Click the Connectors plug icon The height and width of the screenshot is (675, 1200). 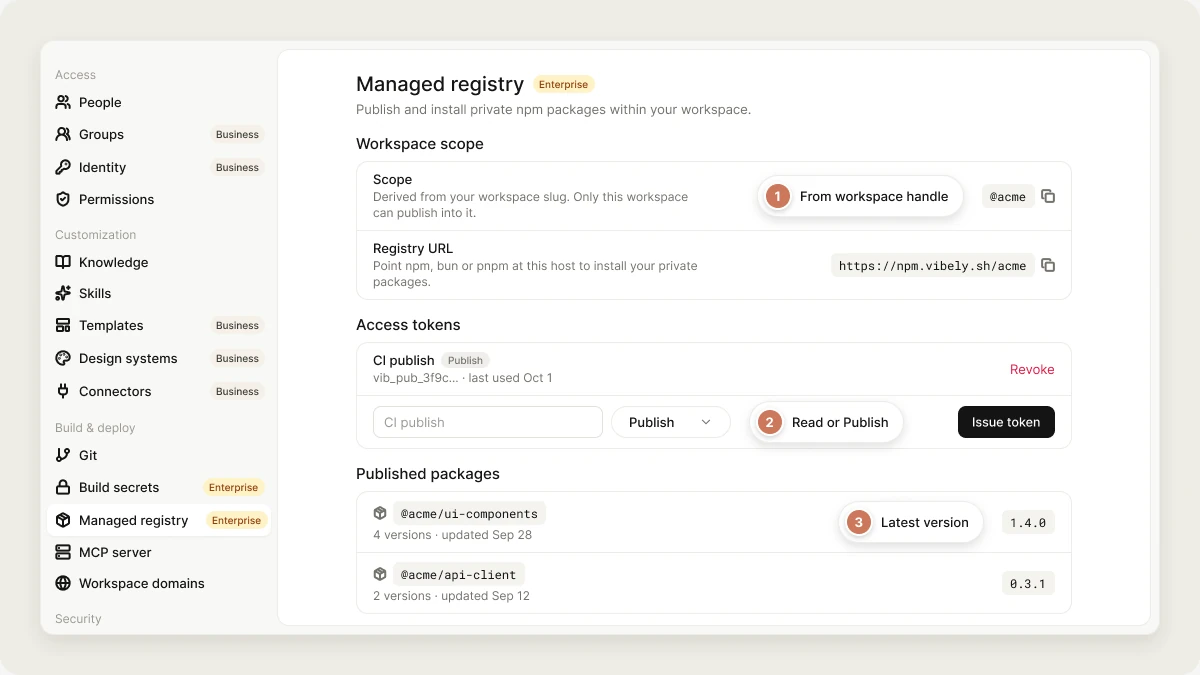(63, 391)
